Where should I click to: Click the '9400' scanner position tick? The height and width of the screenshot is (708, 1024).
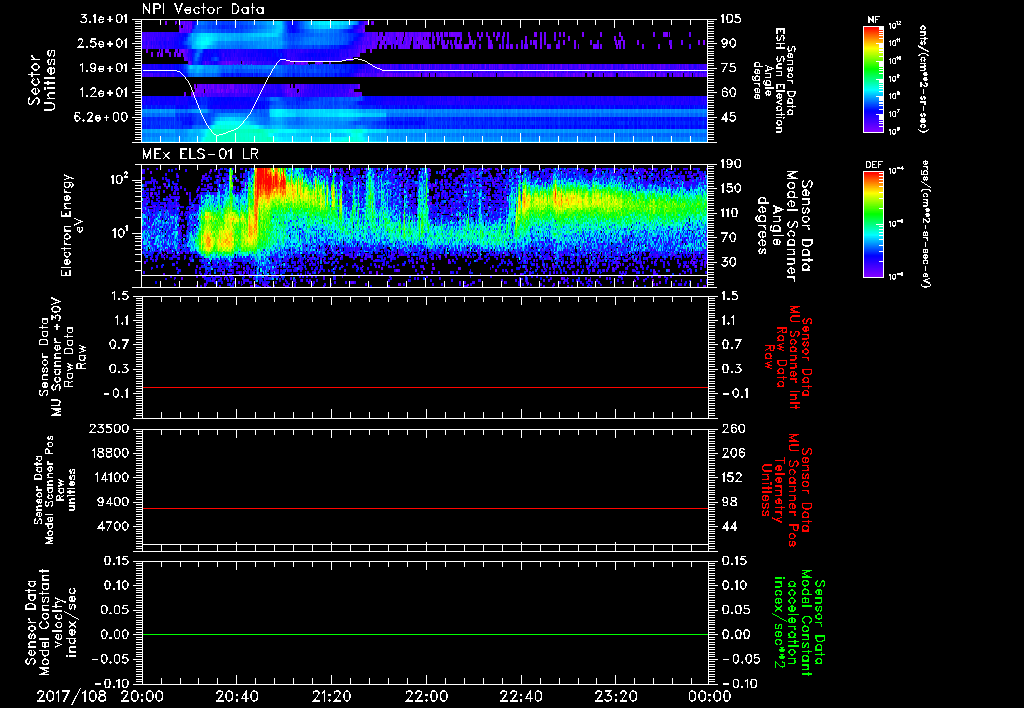(x=115, y=502)
